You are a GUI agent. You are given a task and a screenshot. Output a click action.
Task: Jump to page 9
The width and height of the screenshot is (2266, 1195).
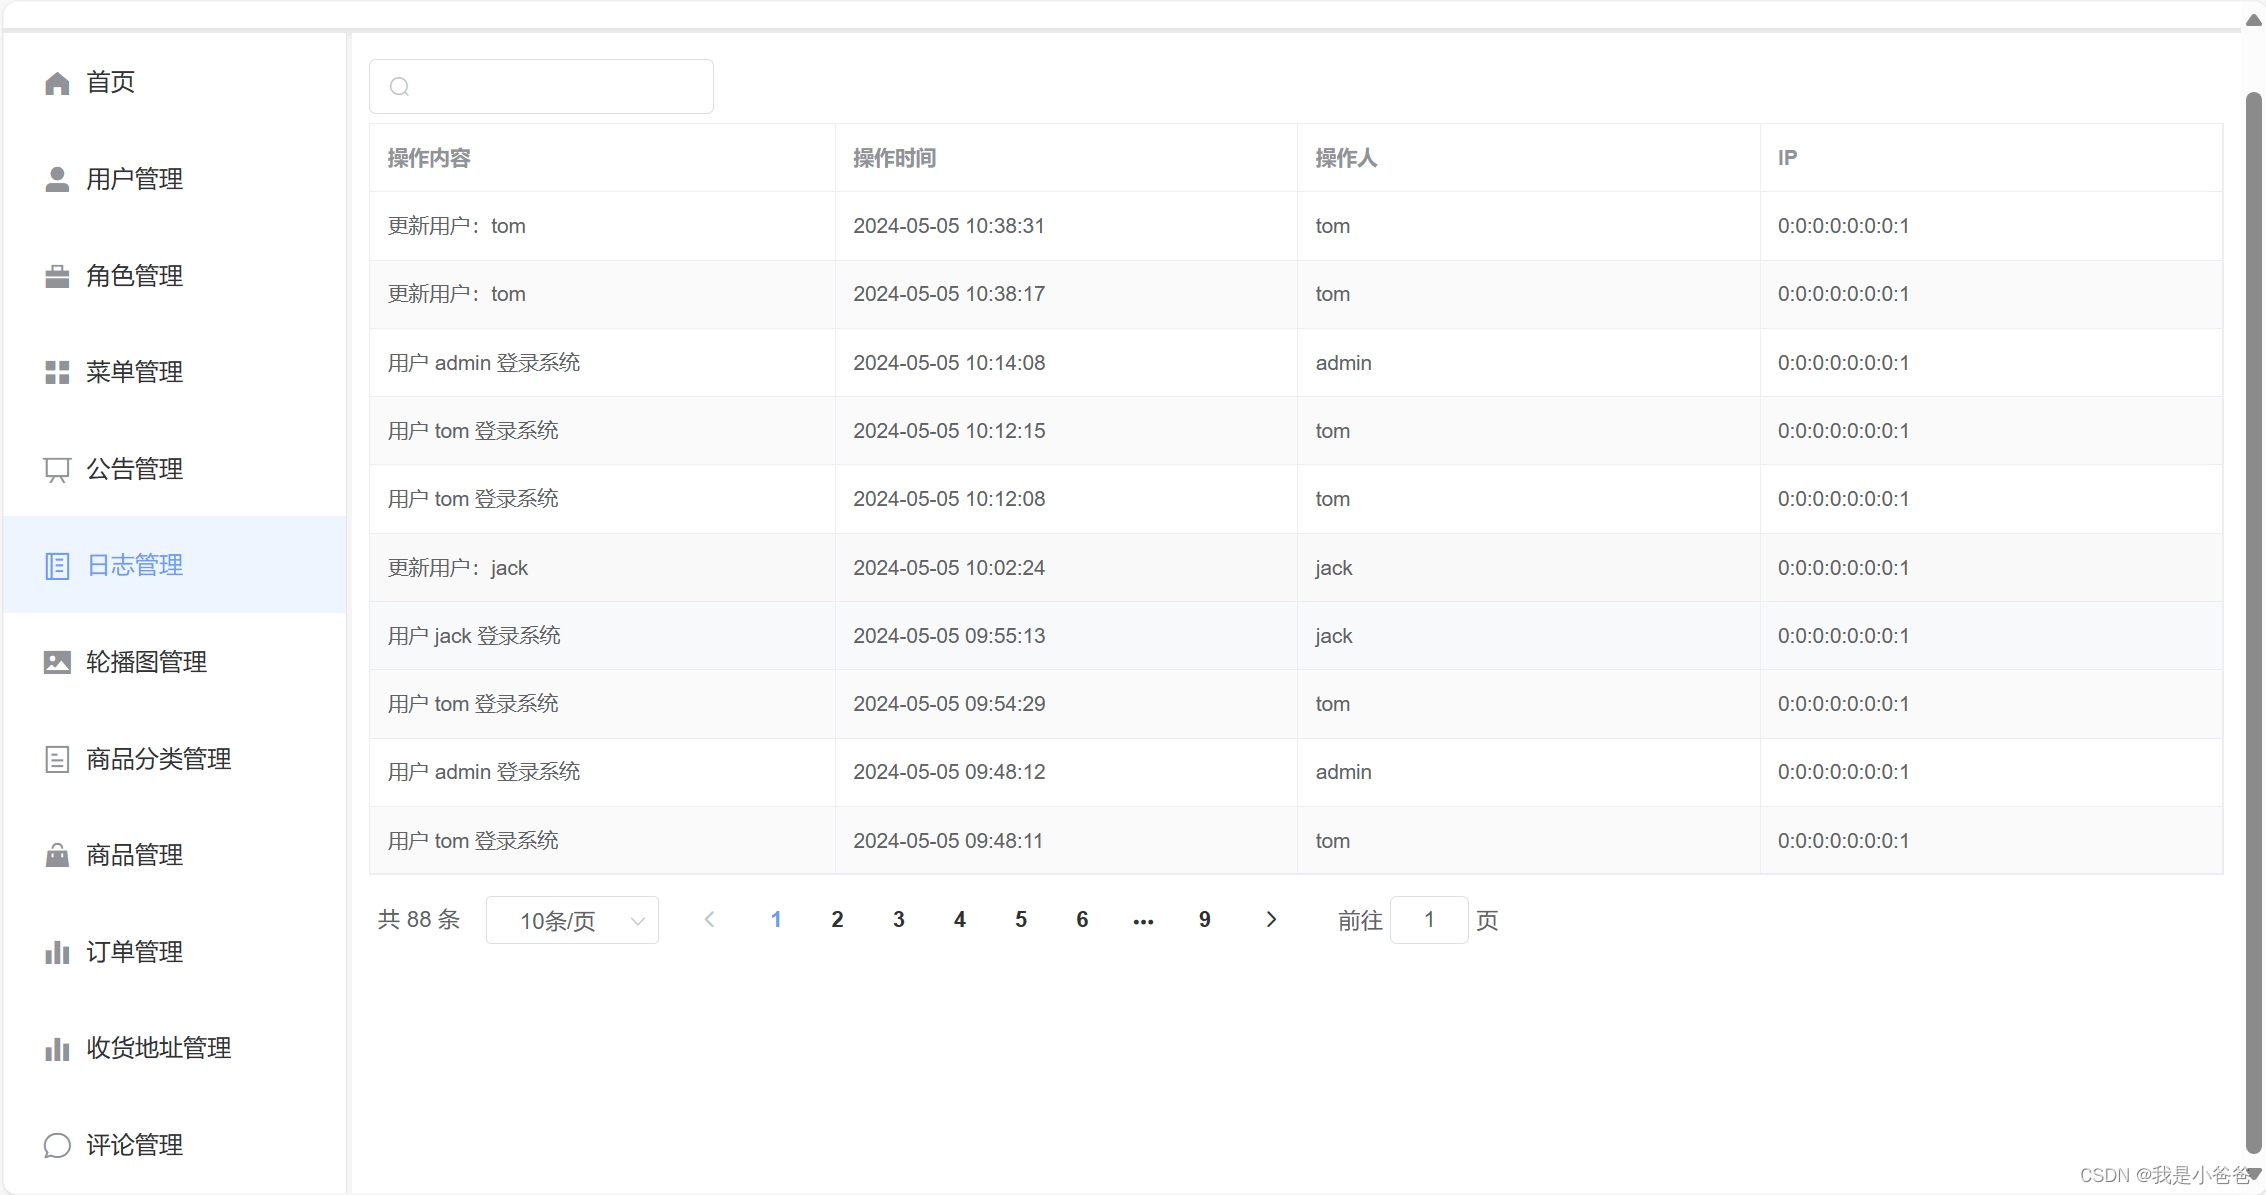pyautogui.click(x=1204, y=919)
